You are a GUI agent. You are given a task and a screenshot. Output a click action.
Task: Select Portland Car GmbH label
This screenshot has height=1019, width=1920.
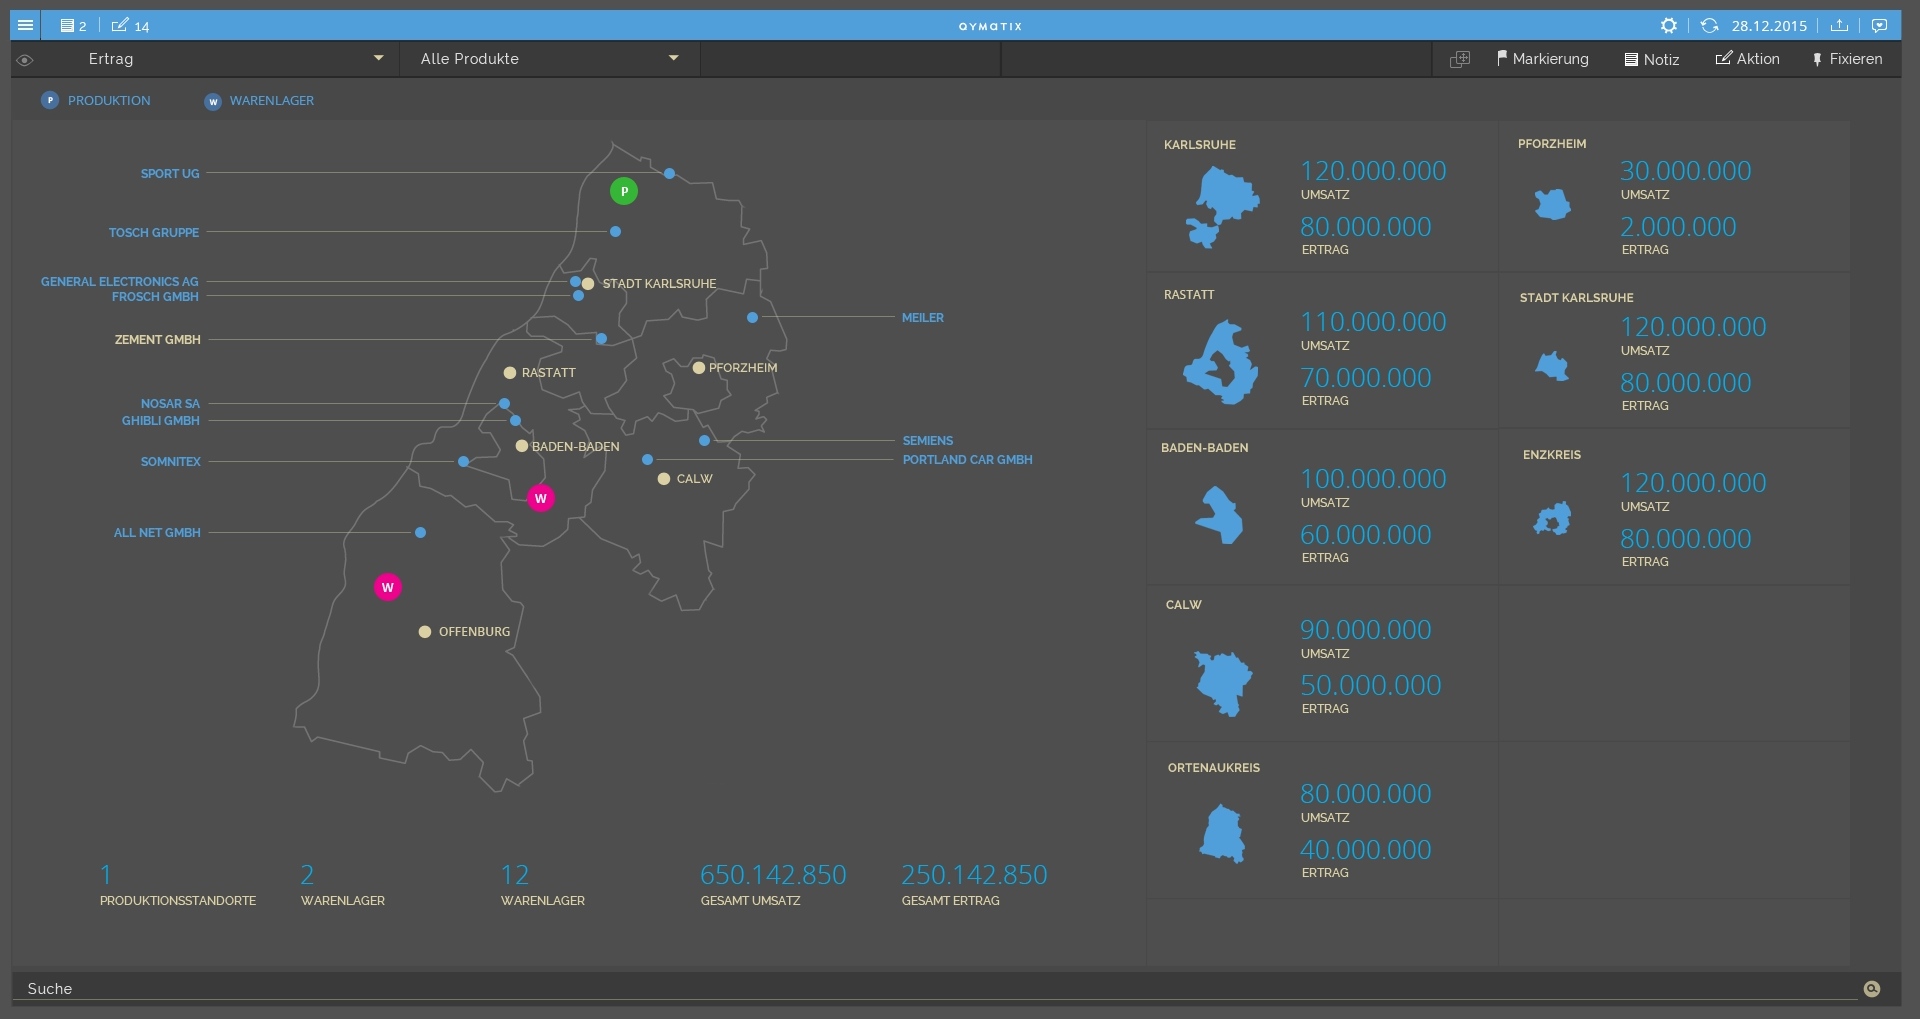tap(968, 460)
